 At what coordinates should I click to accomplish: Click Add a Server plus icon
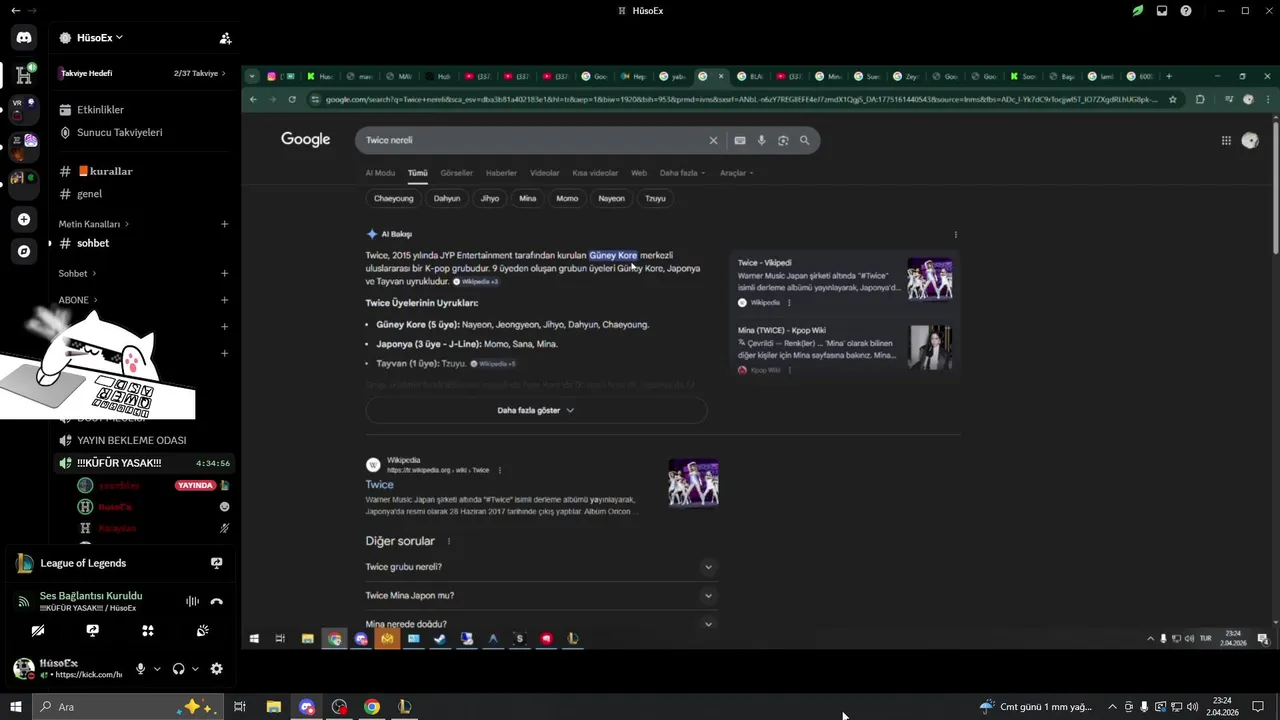click(x=24, y=219)
